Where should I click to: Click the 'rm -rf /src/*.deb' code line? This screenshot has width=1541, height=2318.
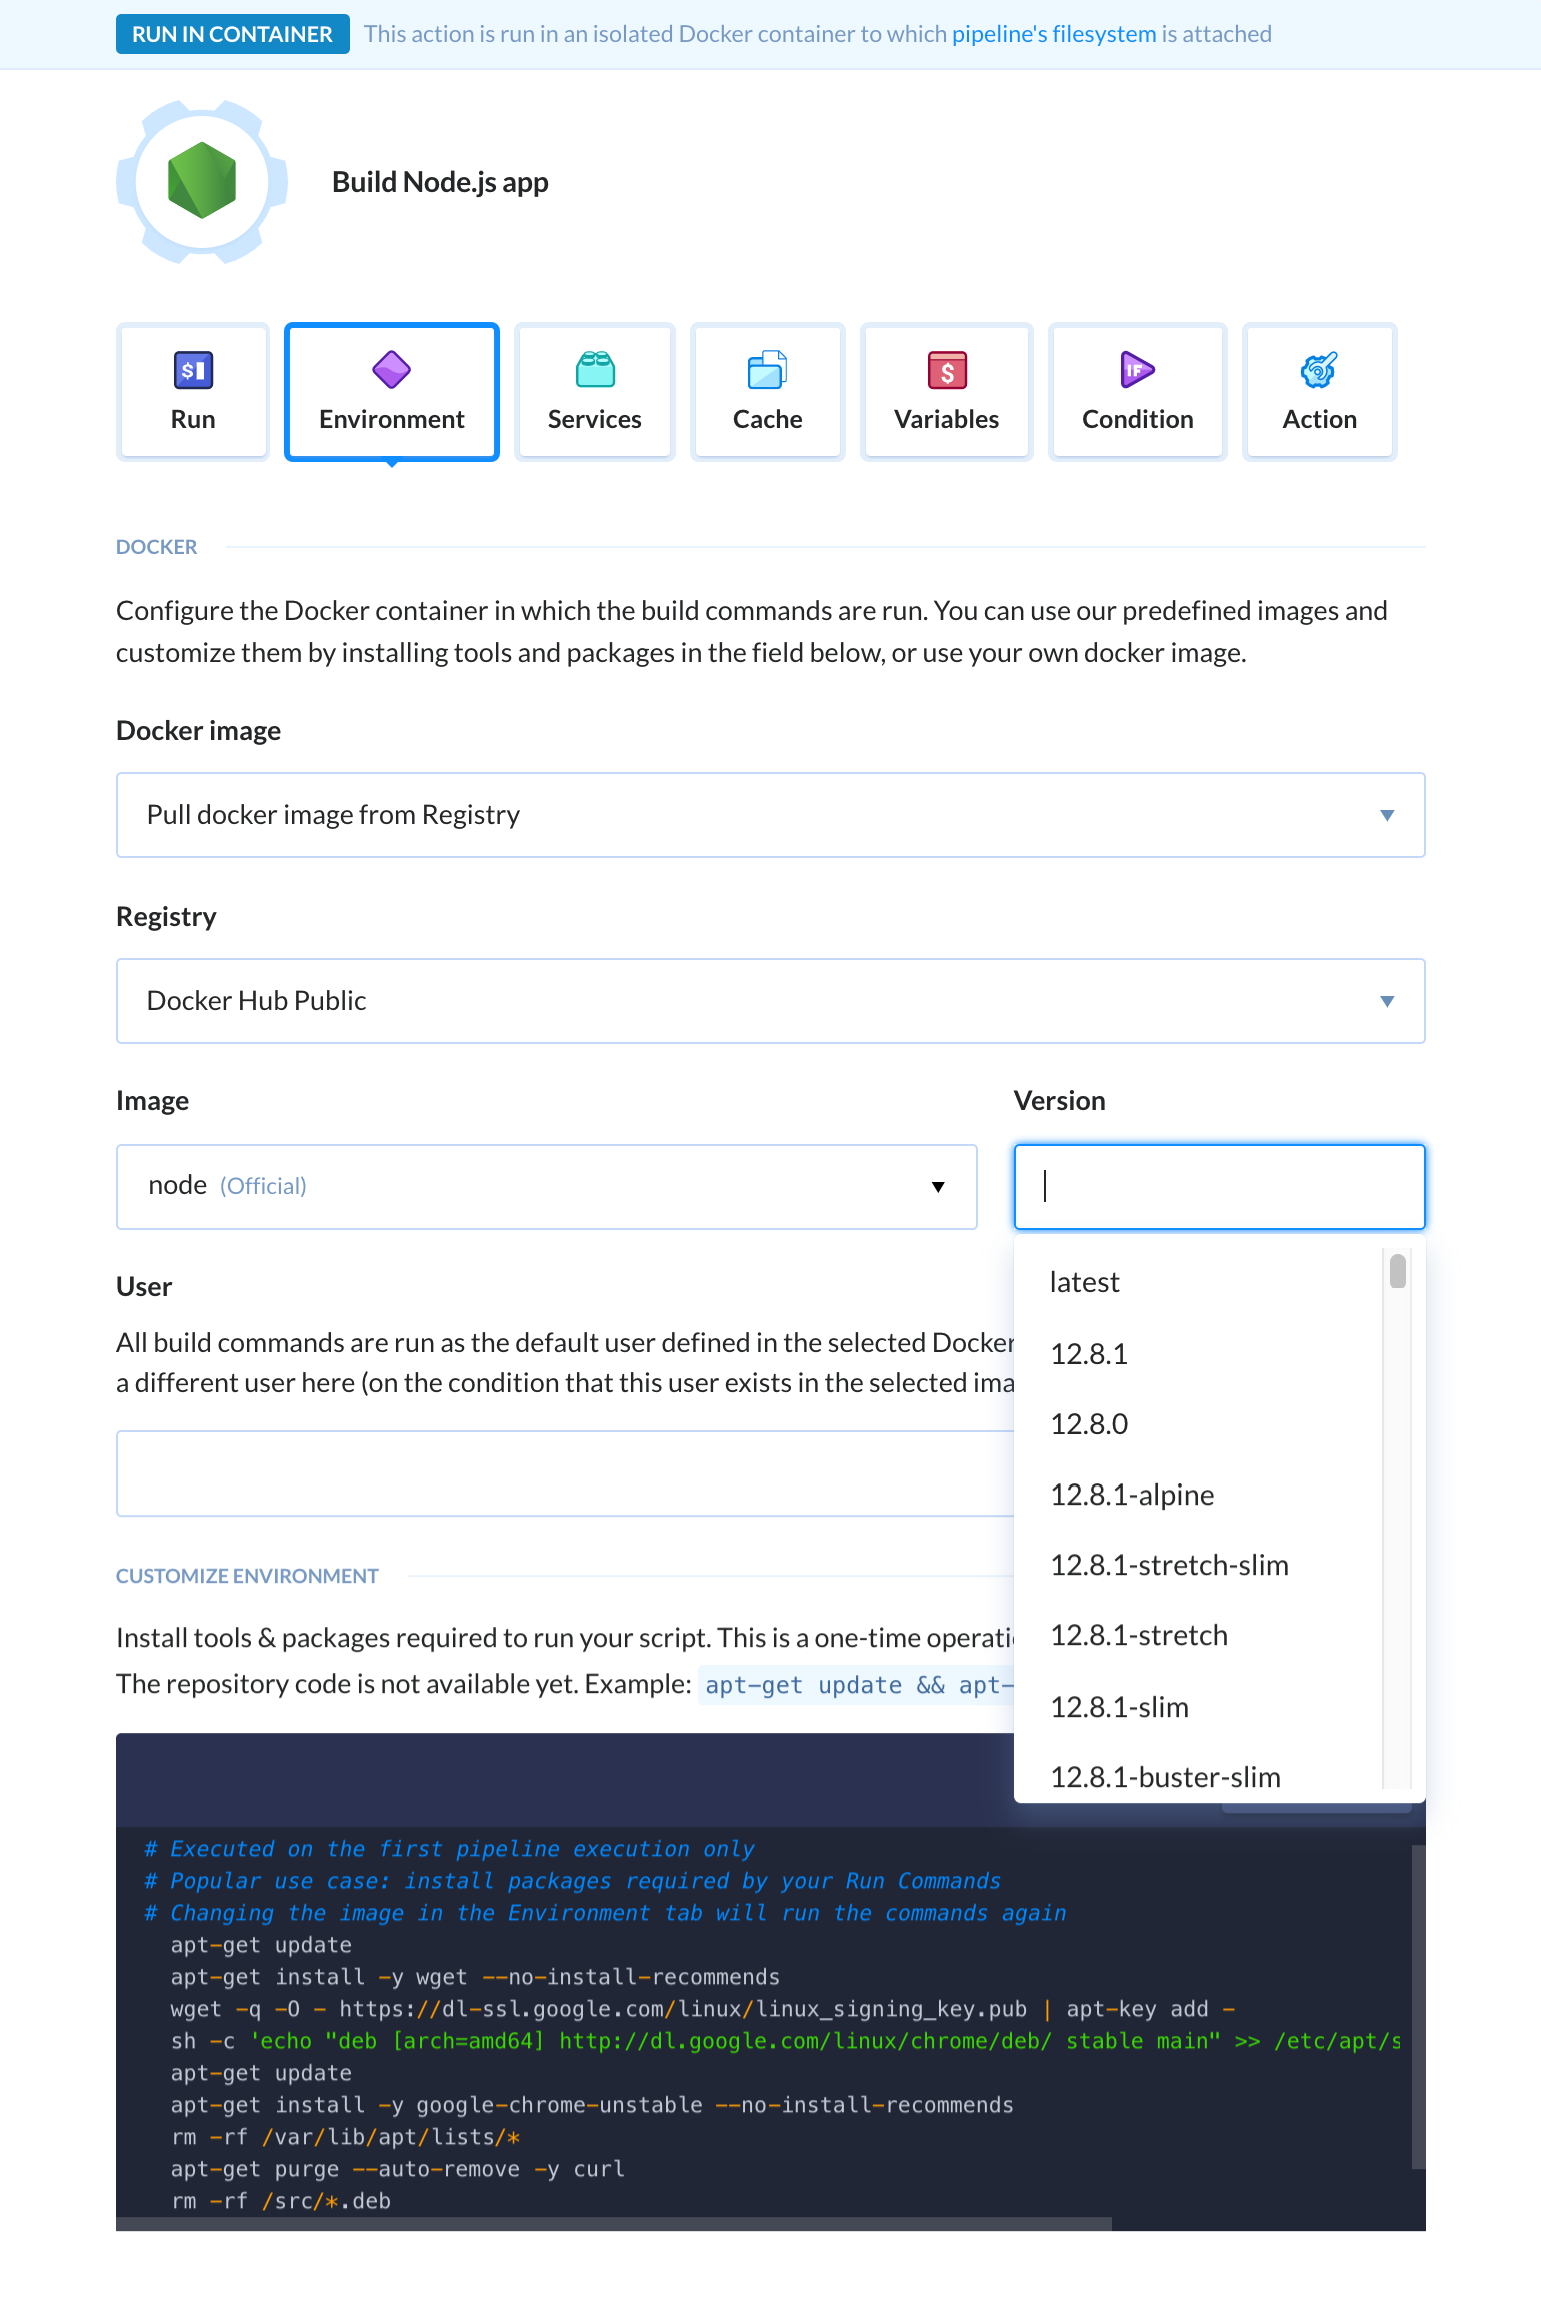[280, 2201]
